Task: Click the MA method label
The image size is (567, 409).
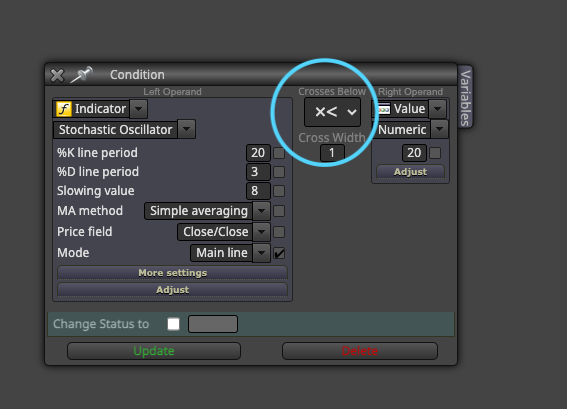Action: click(x=90, y=211)
